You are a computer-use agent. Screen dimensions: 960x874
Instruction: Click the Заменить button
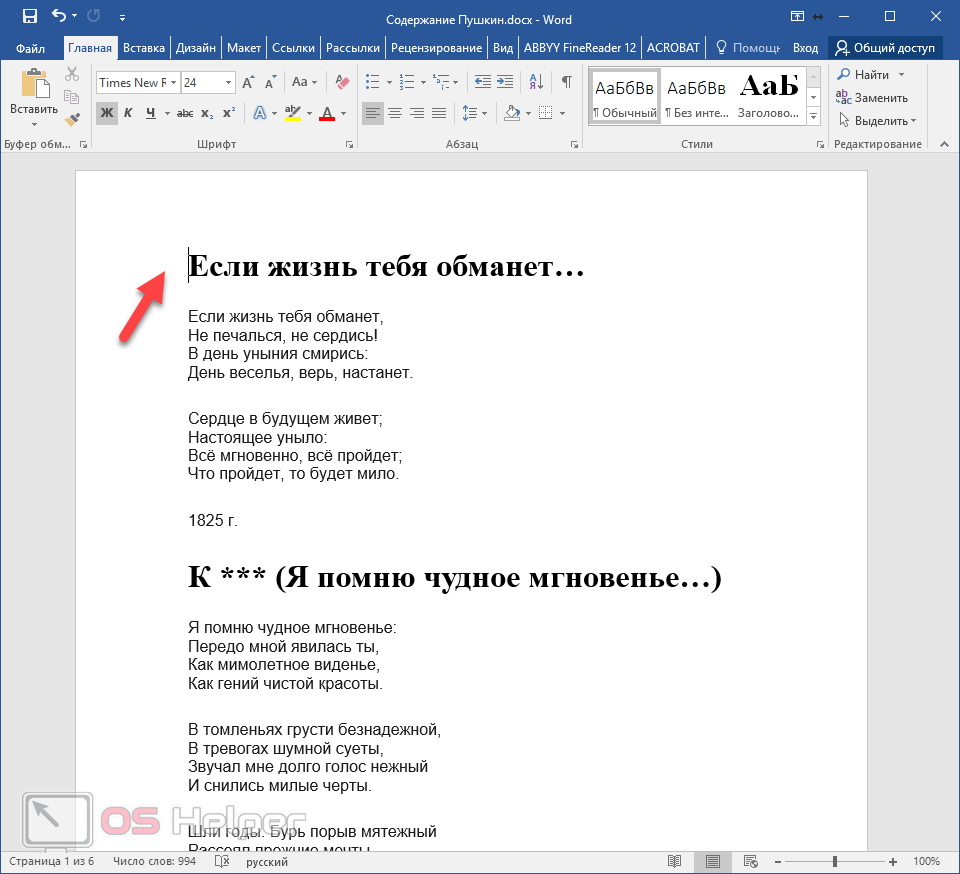[x=873, y=98]
